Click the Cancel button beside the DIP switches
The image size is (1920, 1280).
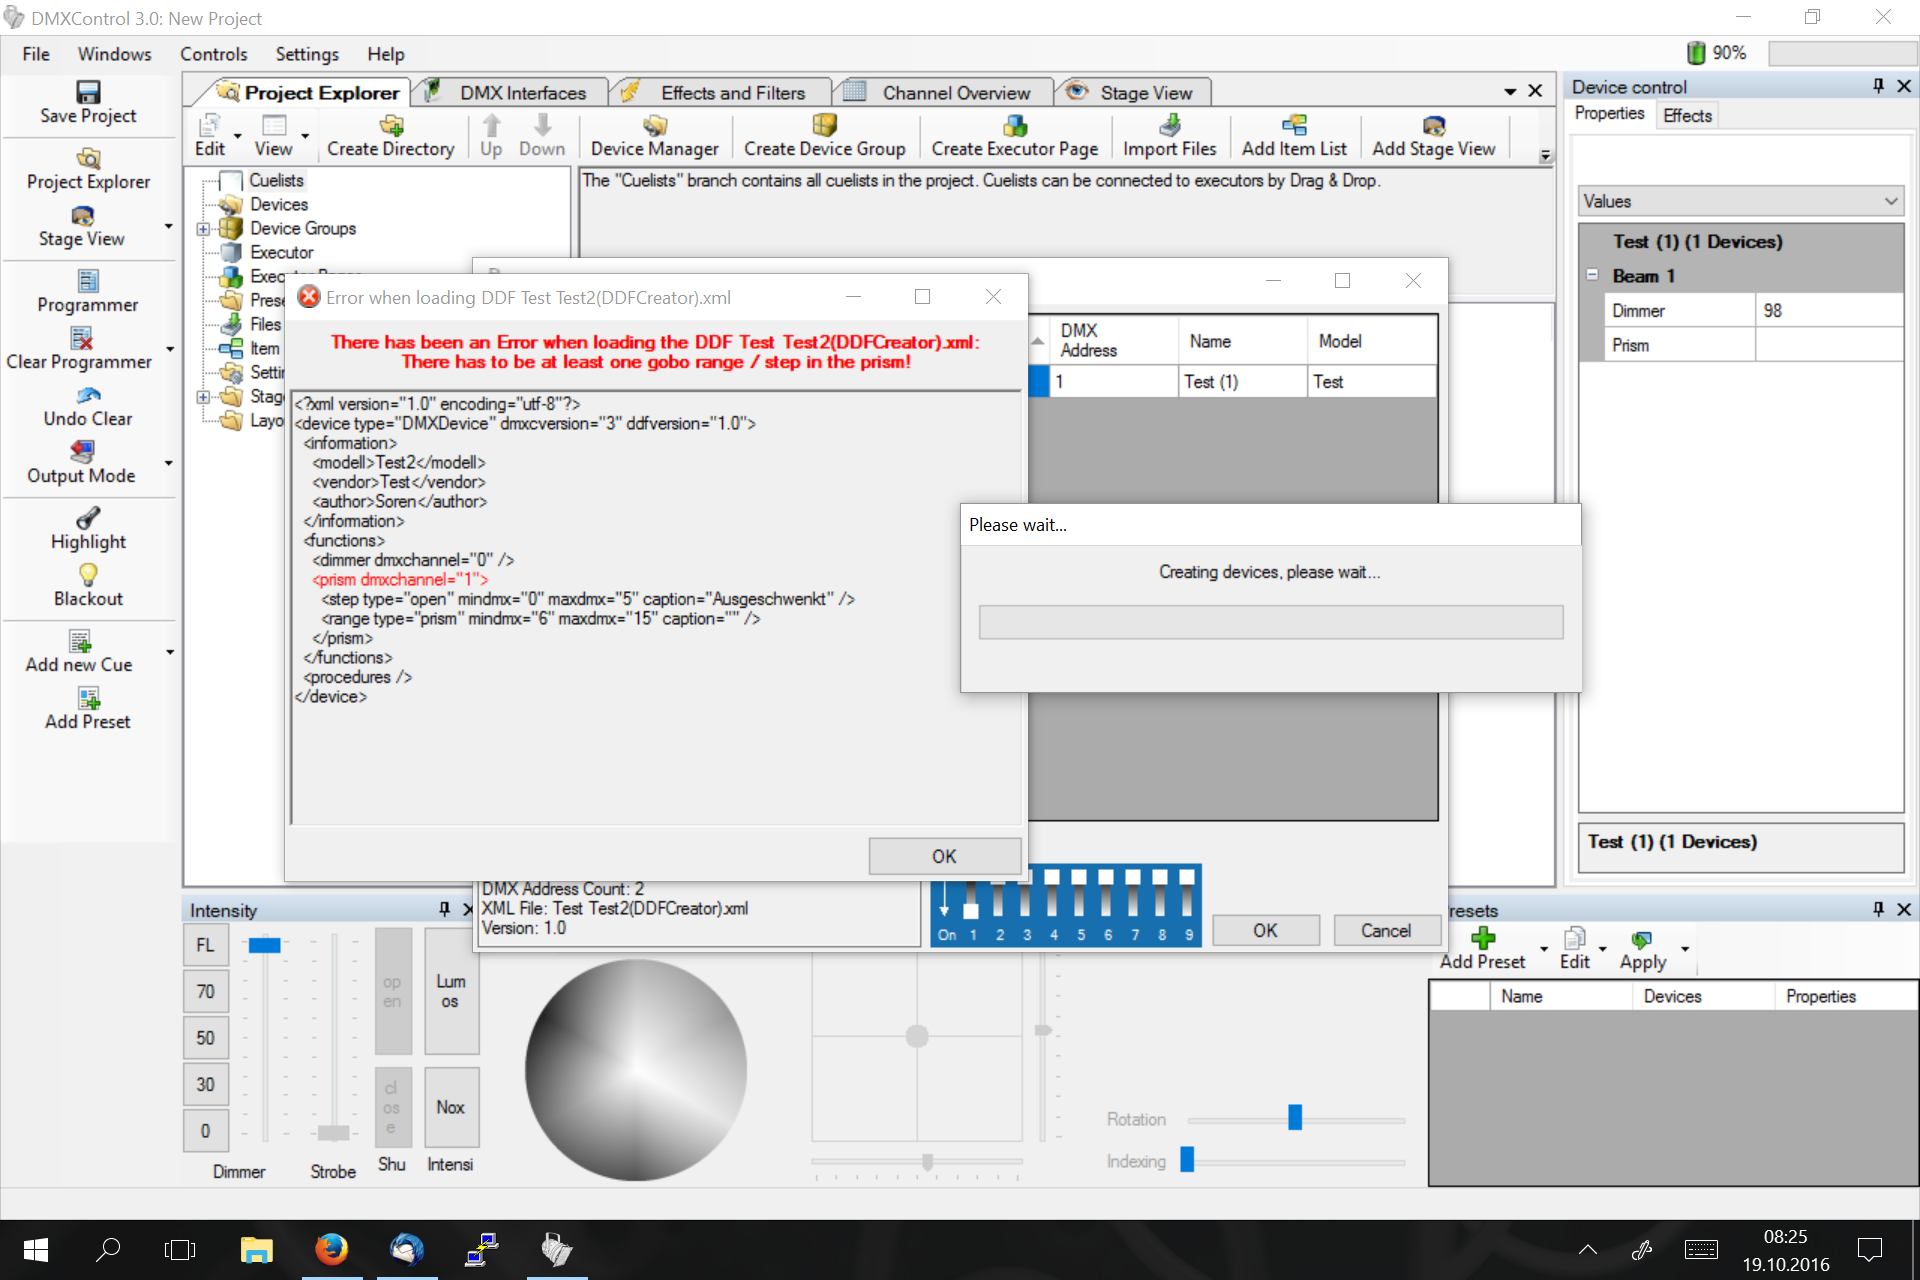pyautogui.click(x=1385, y=931)
